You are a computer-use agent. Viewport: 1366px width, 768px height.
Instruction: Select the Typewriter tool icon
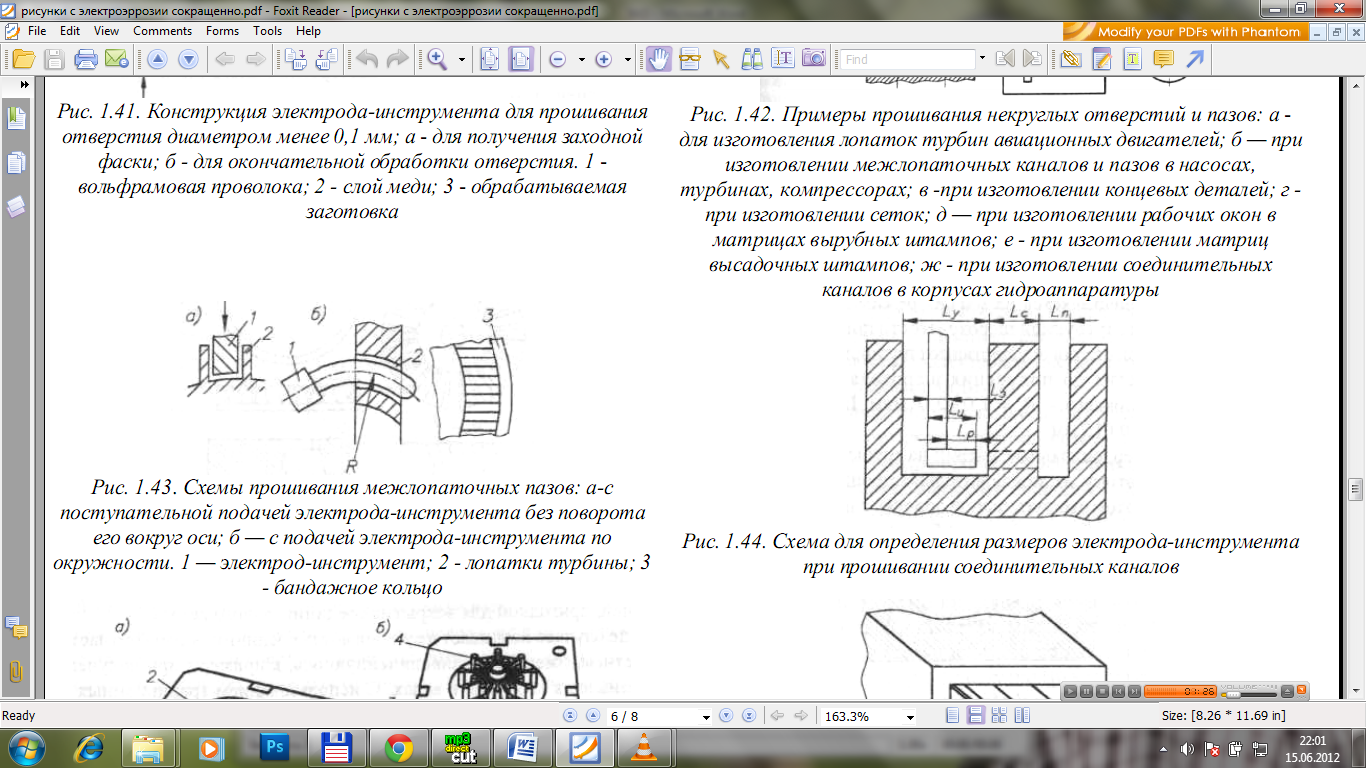point(1133,59)
